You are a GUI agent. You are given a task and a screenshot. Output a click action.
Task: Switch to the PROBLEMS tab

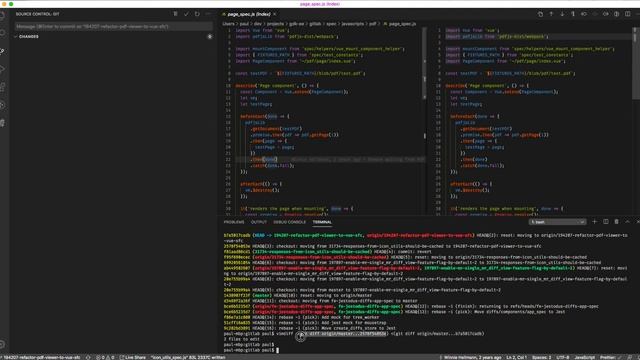[234, 222]
